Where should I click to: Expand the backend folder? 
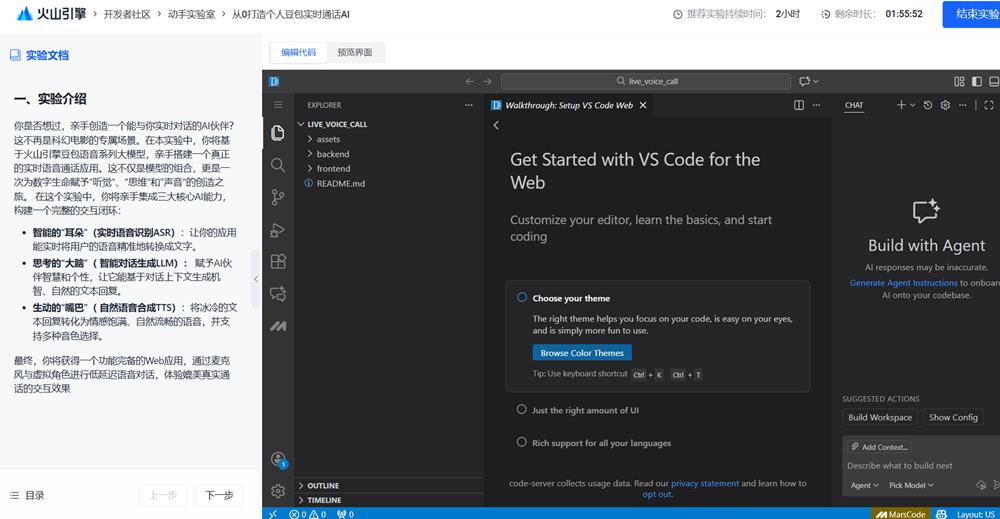point(333,154)
